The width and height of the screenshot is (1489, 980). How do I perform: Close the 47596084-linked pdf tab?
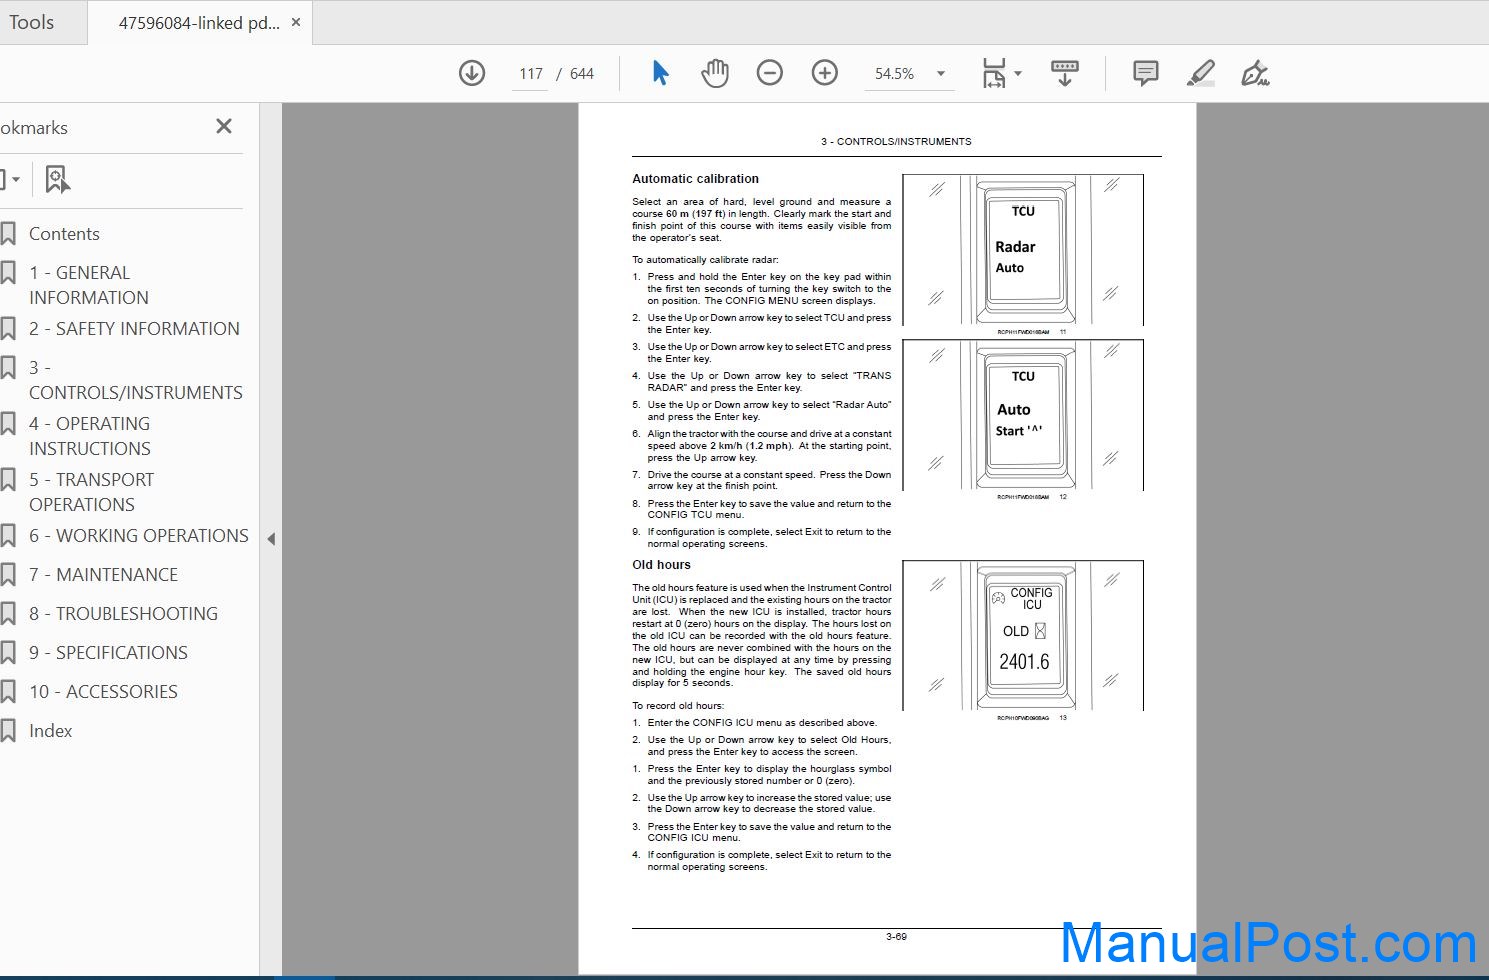[296, 22]
